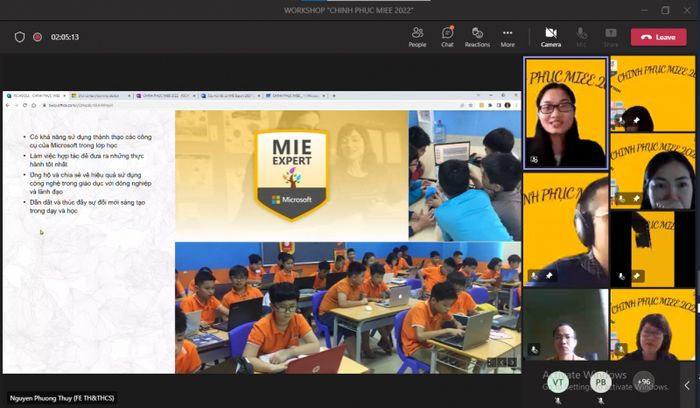Click the chevron arrow beside participant avatars
Image resolution: width=700 pixels, height=408 pixels.
click(x=687, y=385)
